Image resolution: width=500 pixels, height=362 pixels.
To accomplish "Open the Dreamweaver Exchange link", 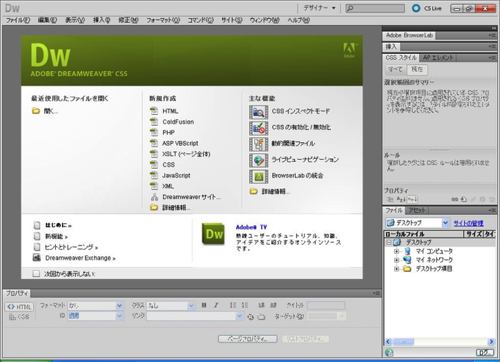I will click(x=80, y=258).
